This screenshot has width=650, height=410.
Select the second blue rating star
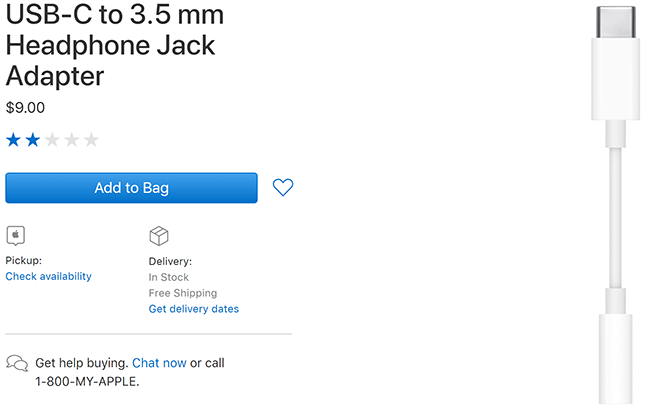[33, 140]
